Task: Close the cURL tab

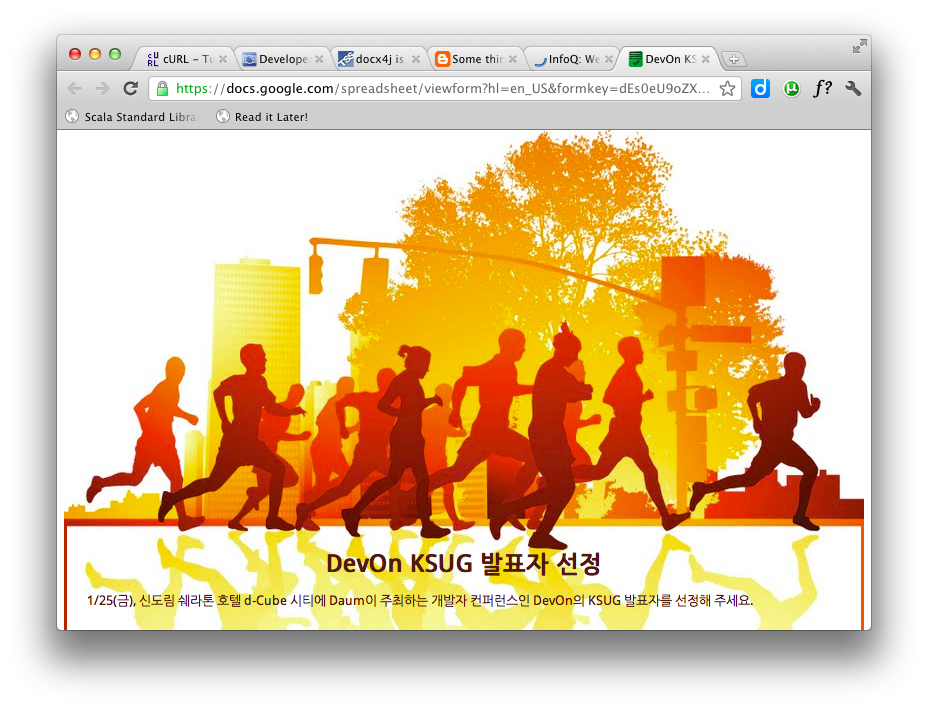Action: (223, 59)
